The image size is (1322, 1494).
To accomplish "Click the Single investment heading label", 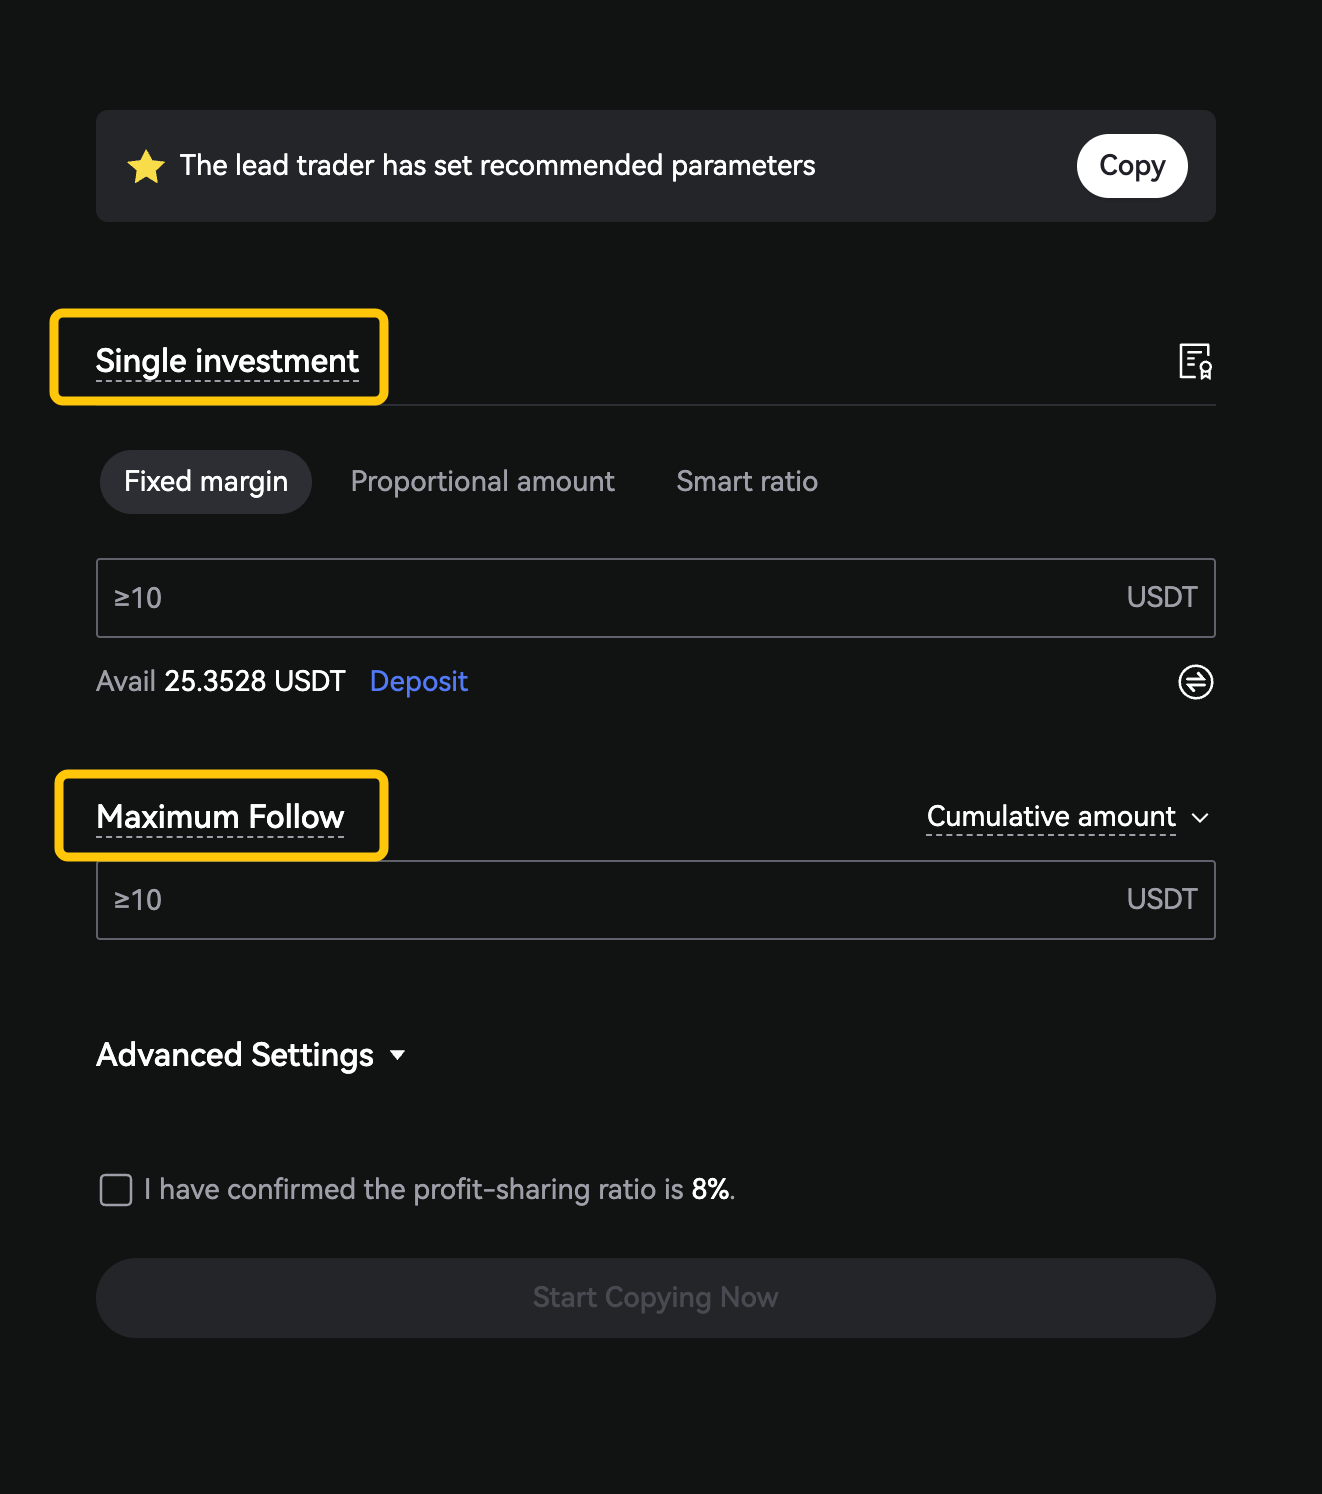I will pyautogui.click(x=227, y=361).
